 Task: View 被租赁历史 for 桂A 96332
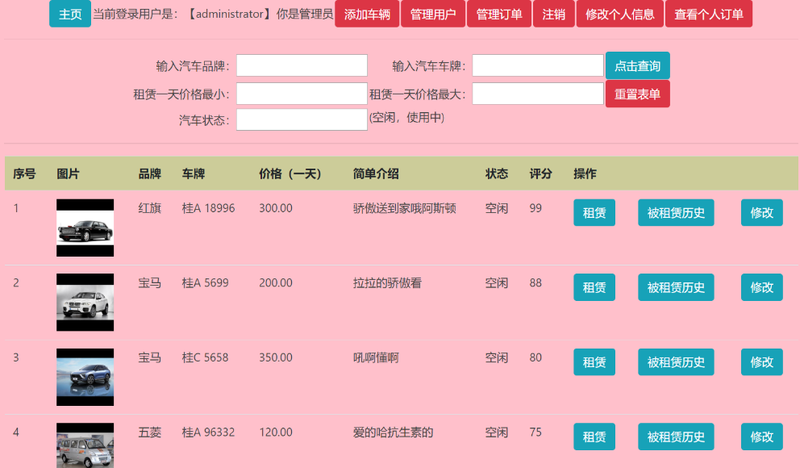(676, 437)
